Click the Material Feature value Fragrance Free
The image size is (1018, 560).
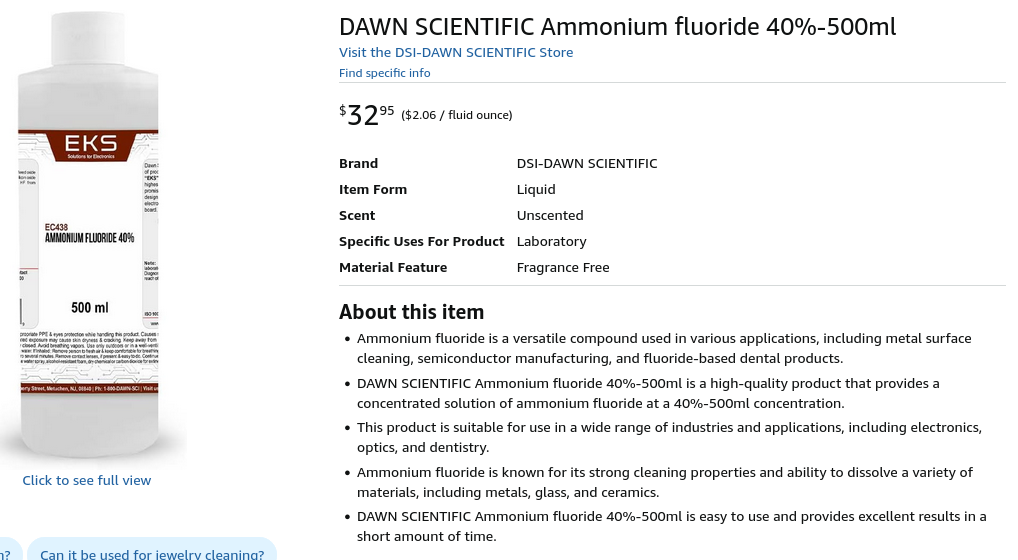click(x=563, y=267)
